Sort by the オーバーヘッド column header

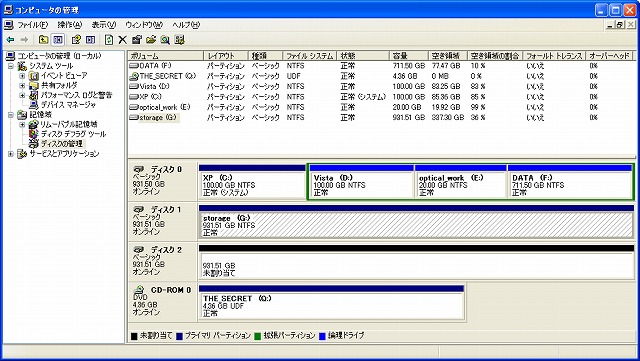tap(609, 56)
